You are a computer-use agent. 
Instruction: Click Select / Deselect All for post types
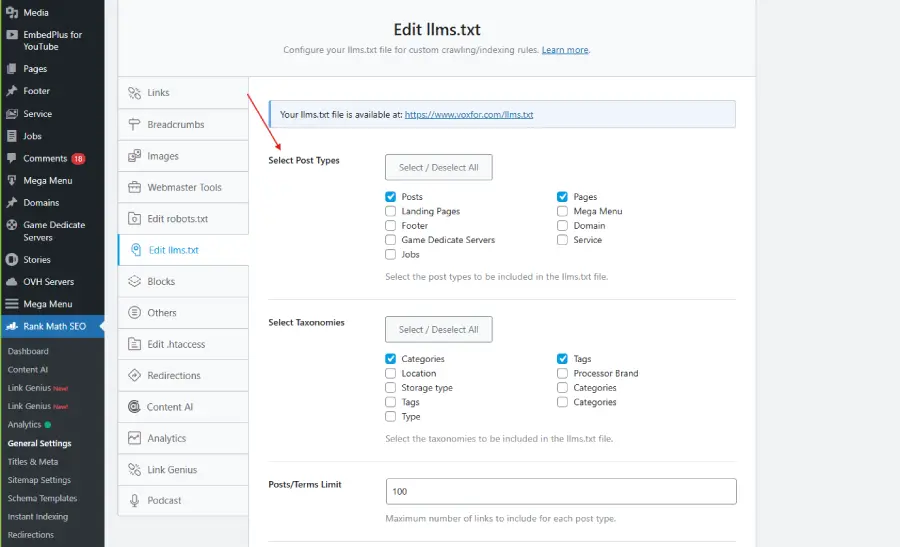coord(439,168)
